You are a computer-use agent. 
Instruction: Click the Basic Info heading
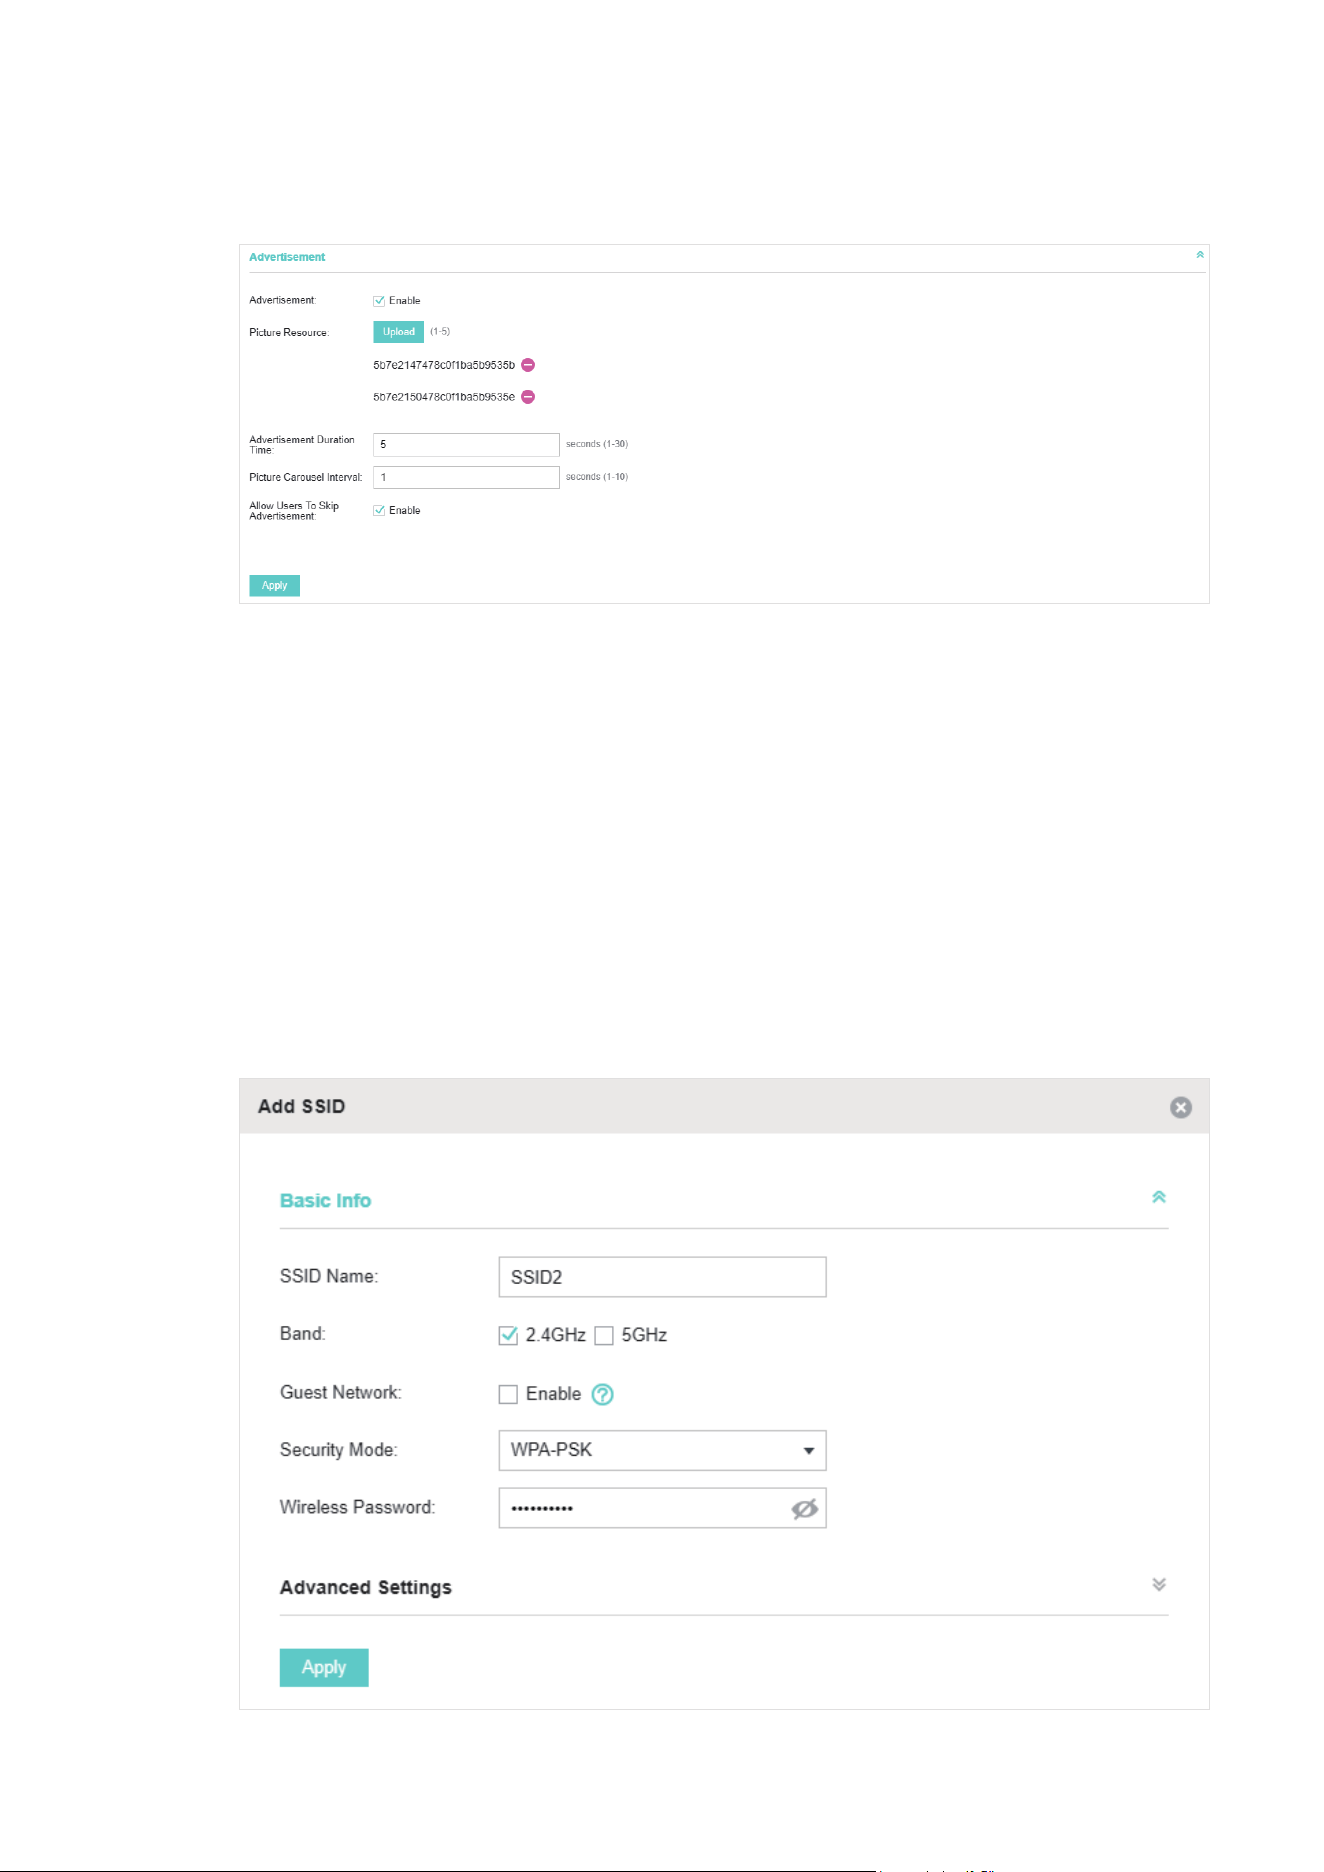tap(325, 1200)
